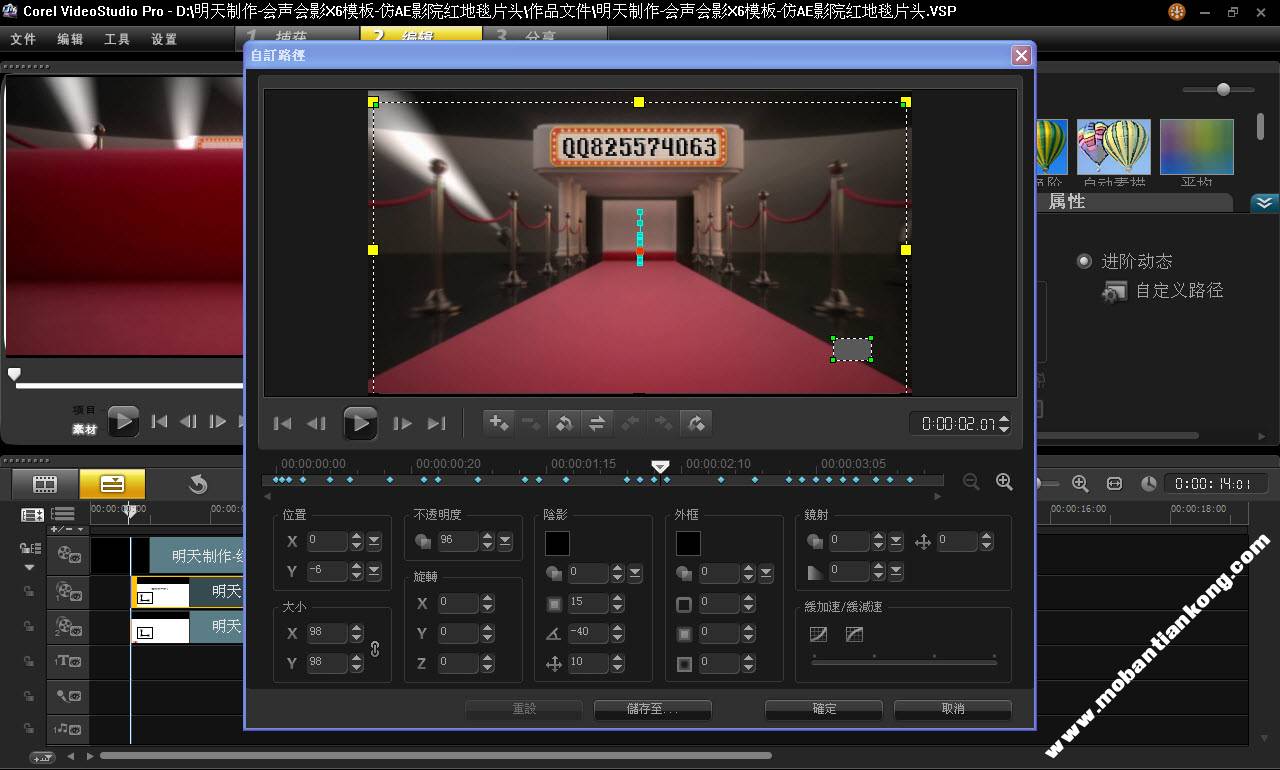Open the 设置 menu
1280x770 pixels.
(164, 39)
